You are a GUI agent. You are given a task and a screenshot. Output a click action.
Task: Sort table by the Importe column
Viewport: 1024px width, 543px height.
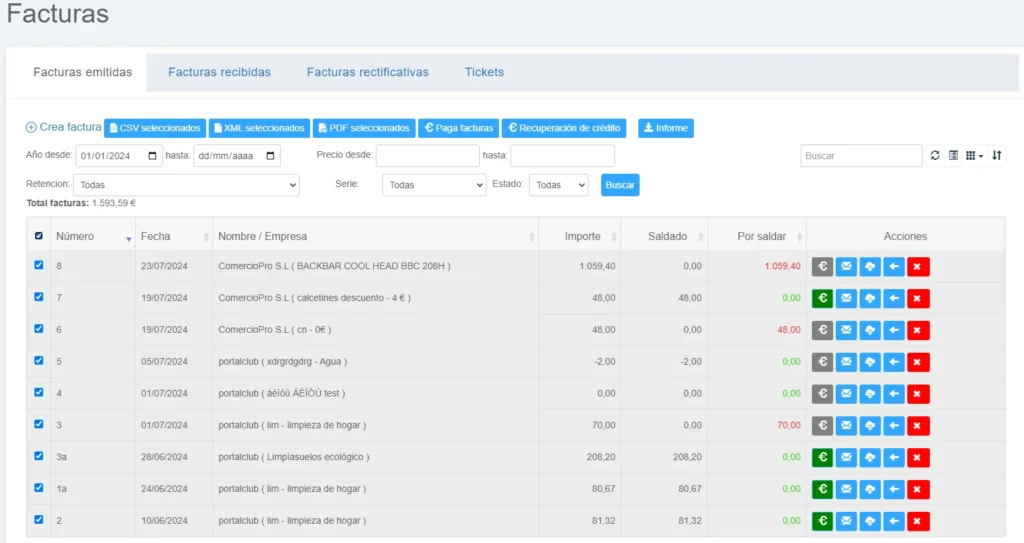(579, 237)
